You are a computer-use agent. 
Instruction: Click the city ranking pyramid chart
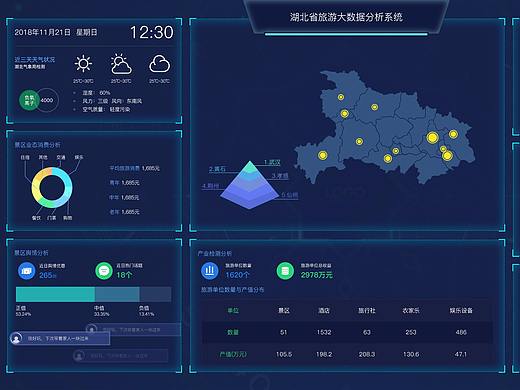coord(250,185)
